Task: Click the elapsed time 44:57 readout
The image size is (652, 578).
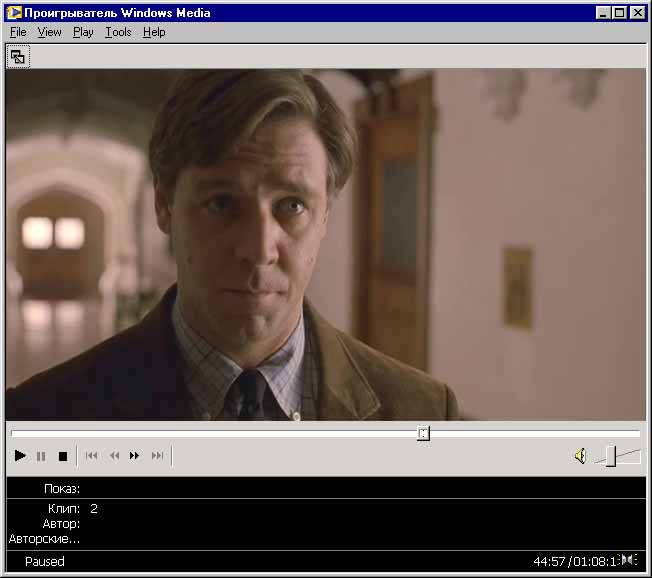Action: pos(549,562)
